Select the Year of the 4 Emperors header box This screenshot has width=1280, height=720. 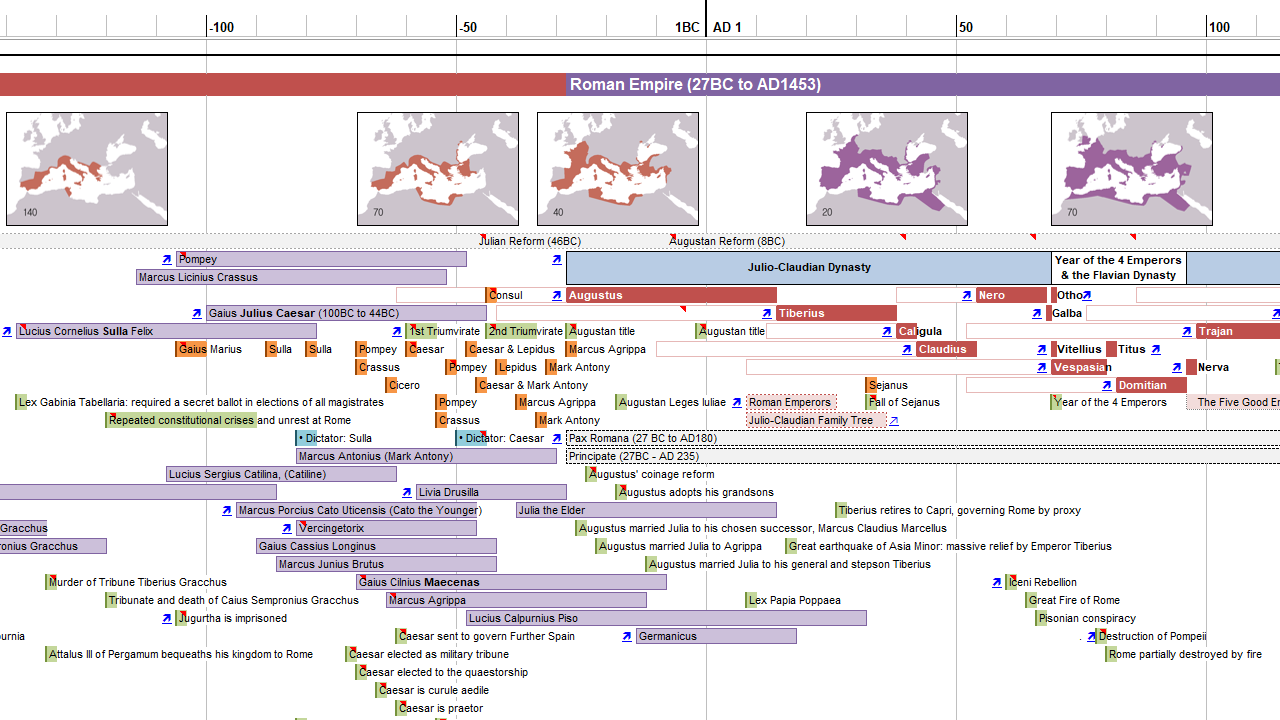(1118, 267)
